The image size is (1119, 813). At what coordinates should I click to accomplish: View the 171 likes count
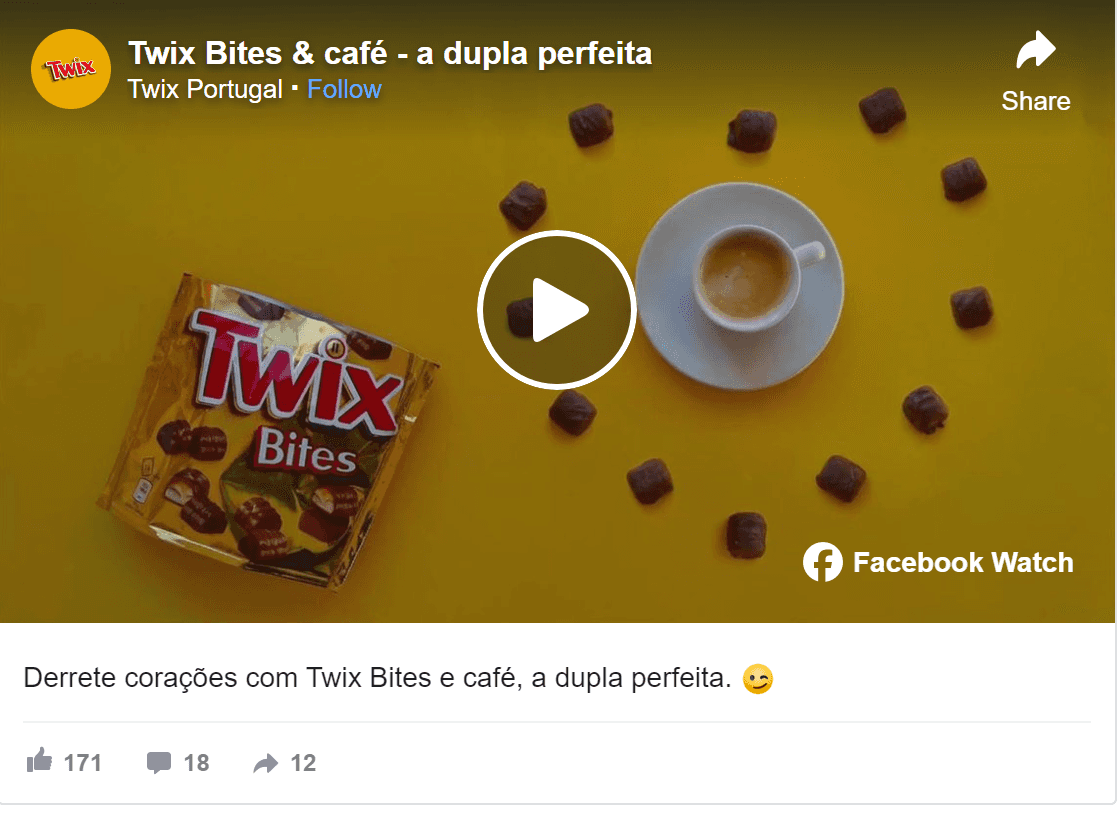coord(83,763)
